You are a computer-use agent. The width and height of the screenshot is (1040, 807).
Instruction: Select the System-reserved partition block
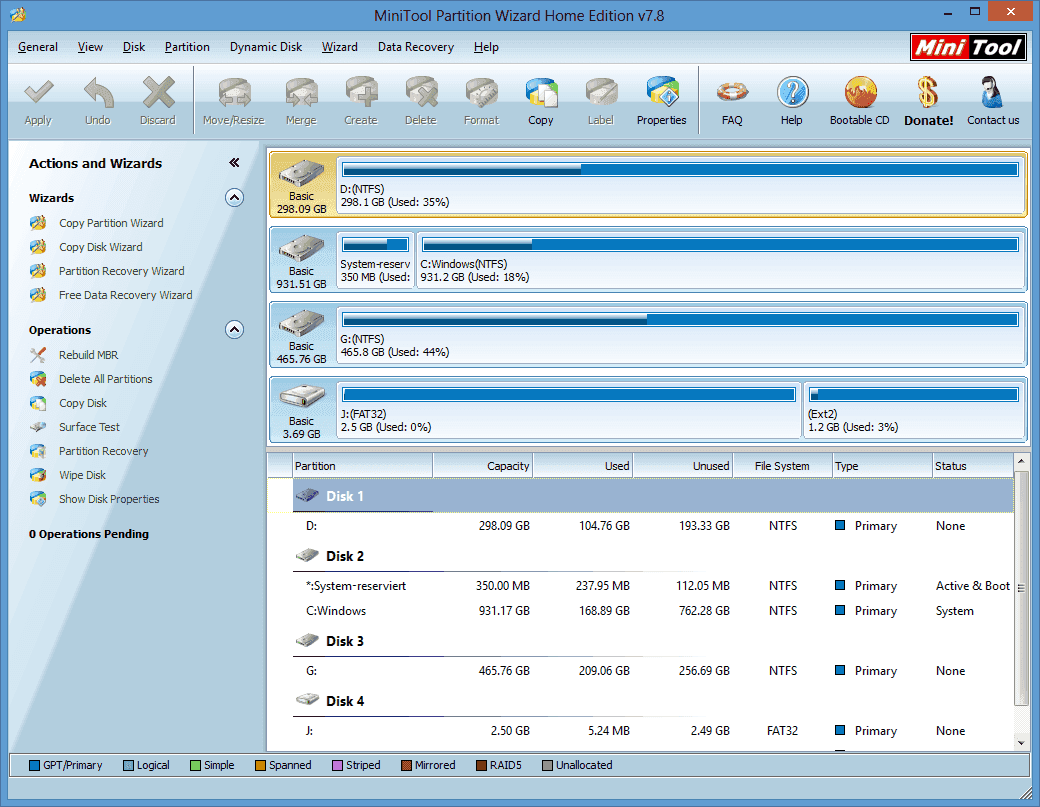375,260
